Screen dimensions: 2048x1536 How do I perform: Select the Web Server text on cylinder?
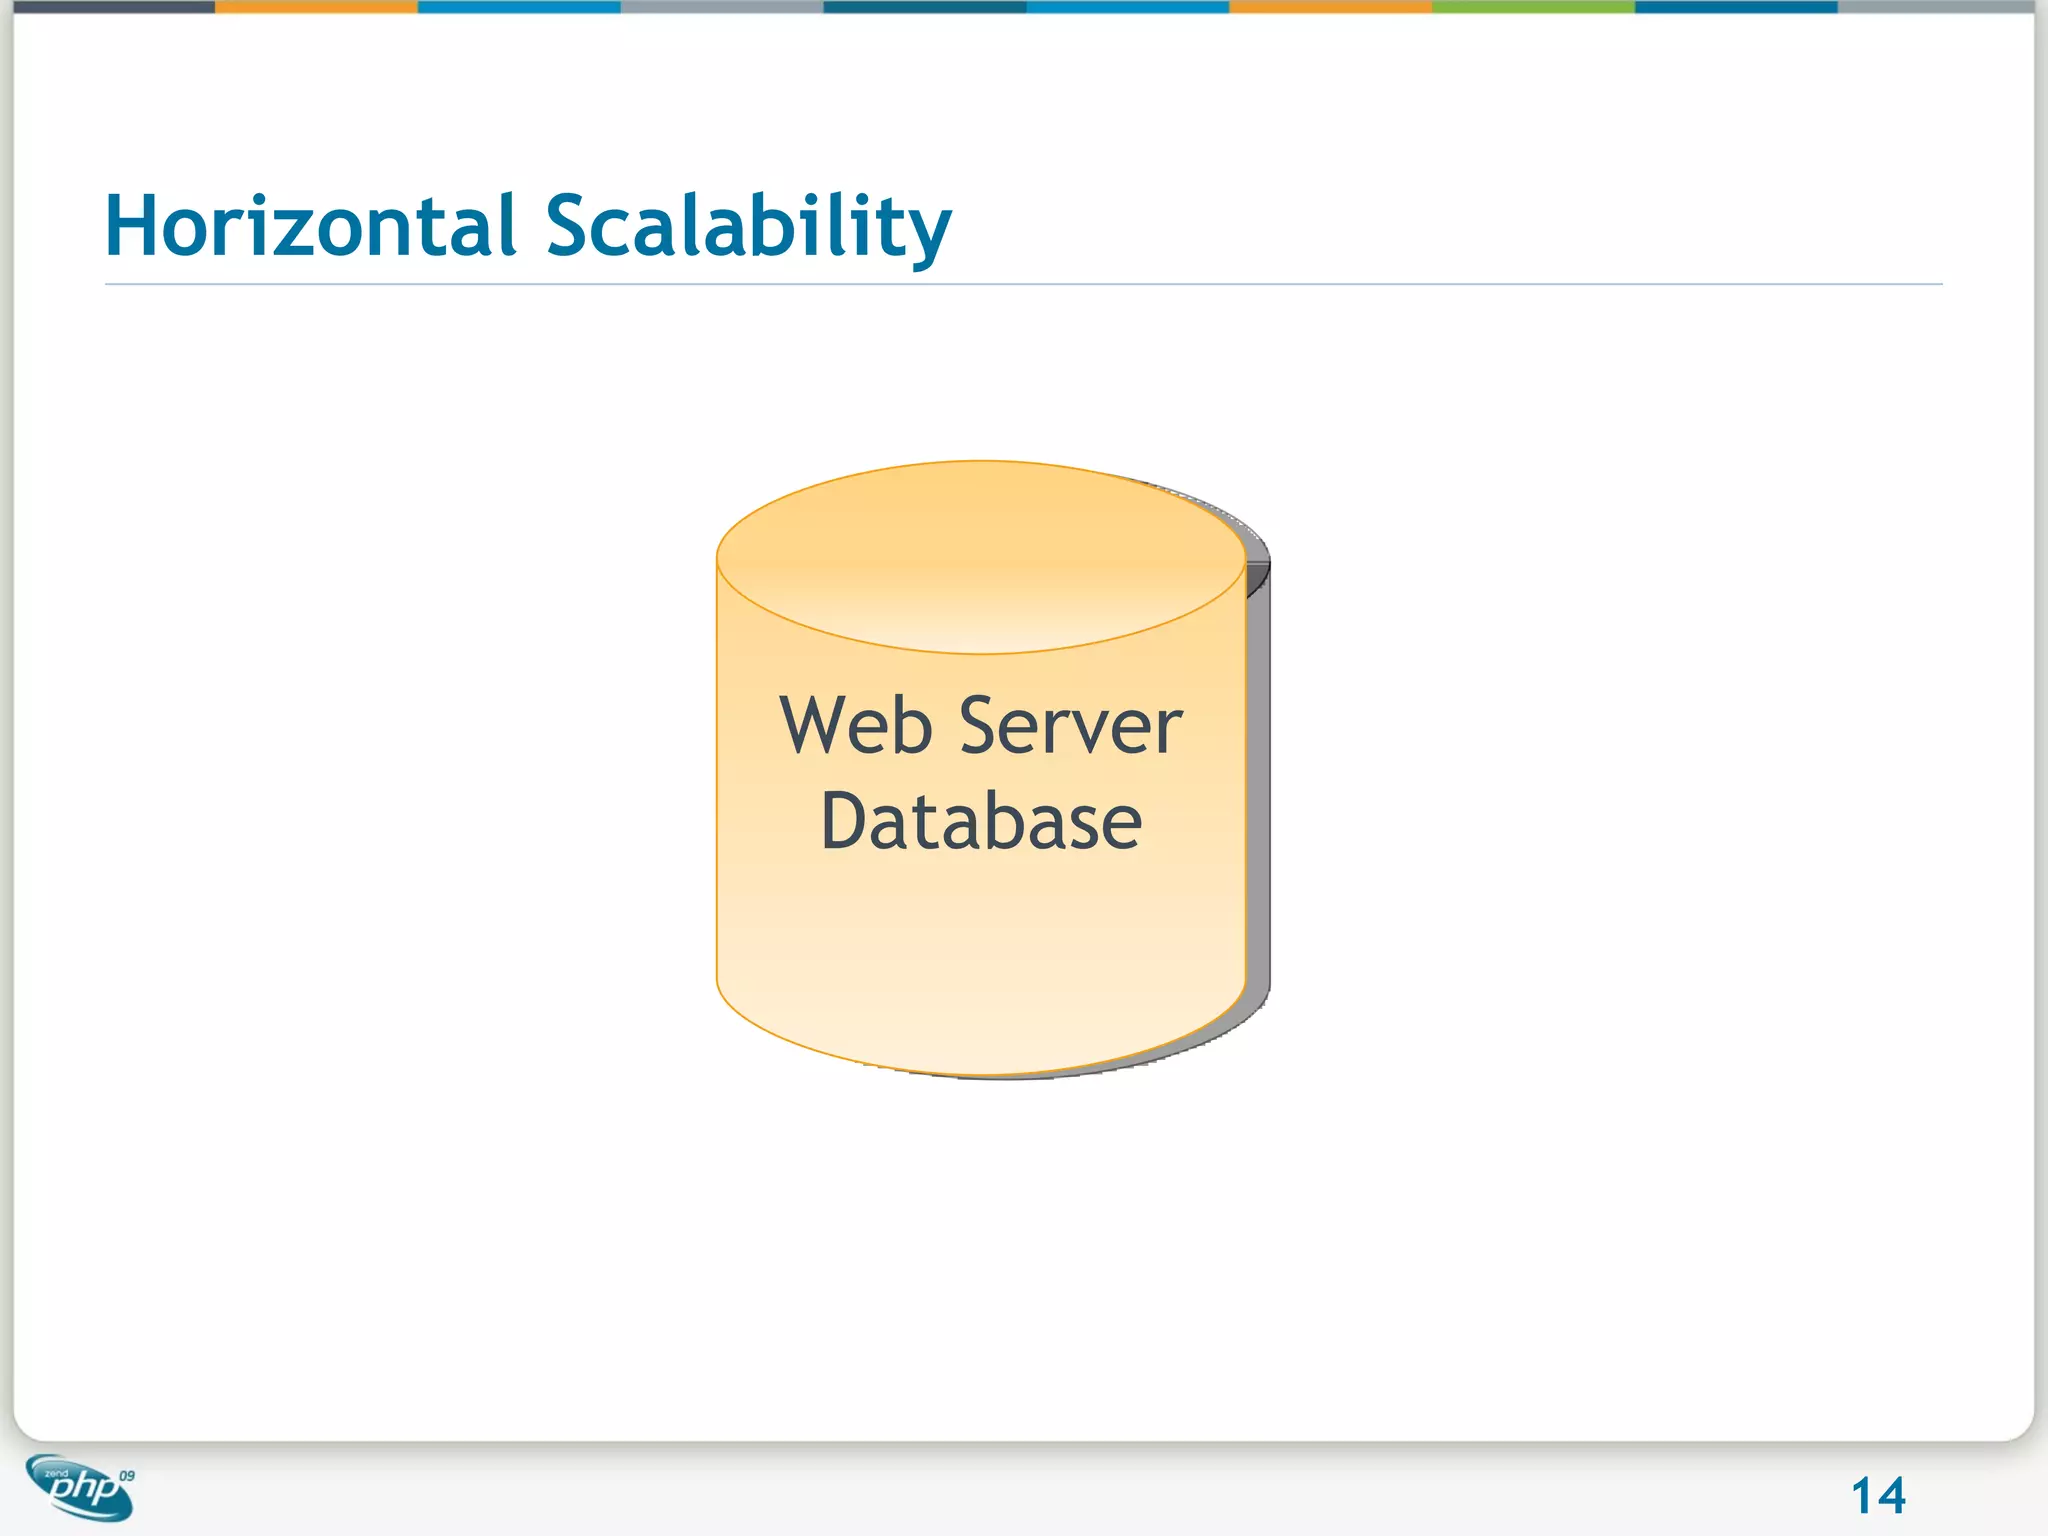[981, 725]
